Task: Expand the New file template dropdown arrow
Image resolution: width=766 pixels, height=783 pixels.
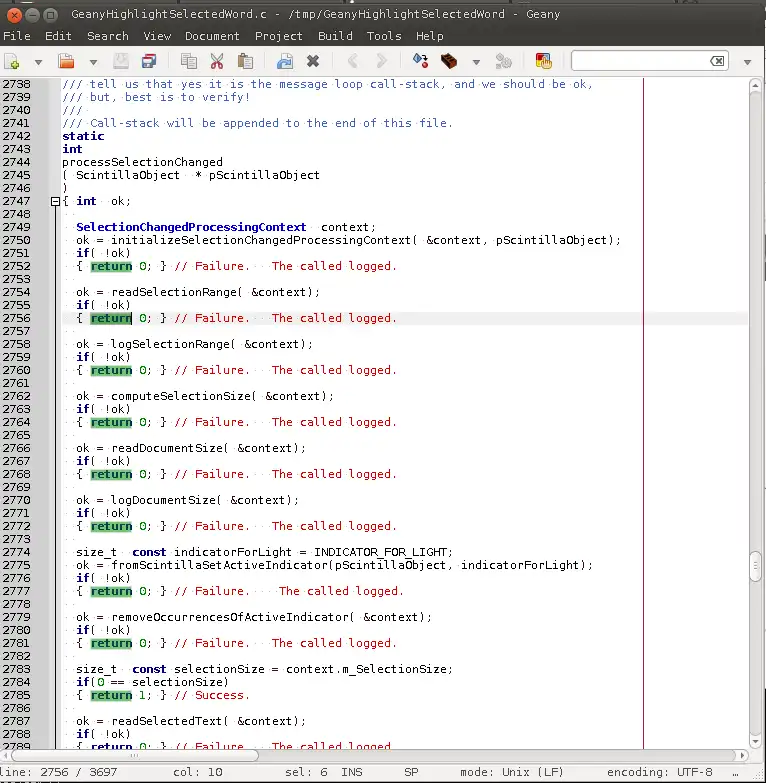Action: (x=38, y=62)
